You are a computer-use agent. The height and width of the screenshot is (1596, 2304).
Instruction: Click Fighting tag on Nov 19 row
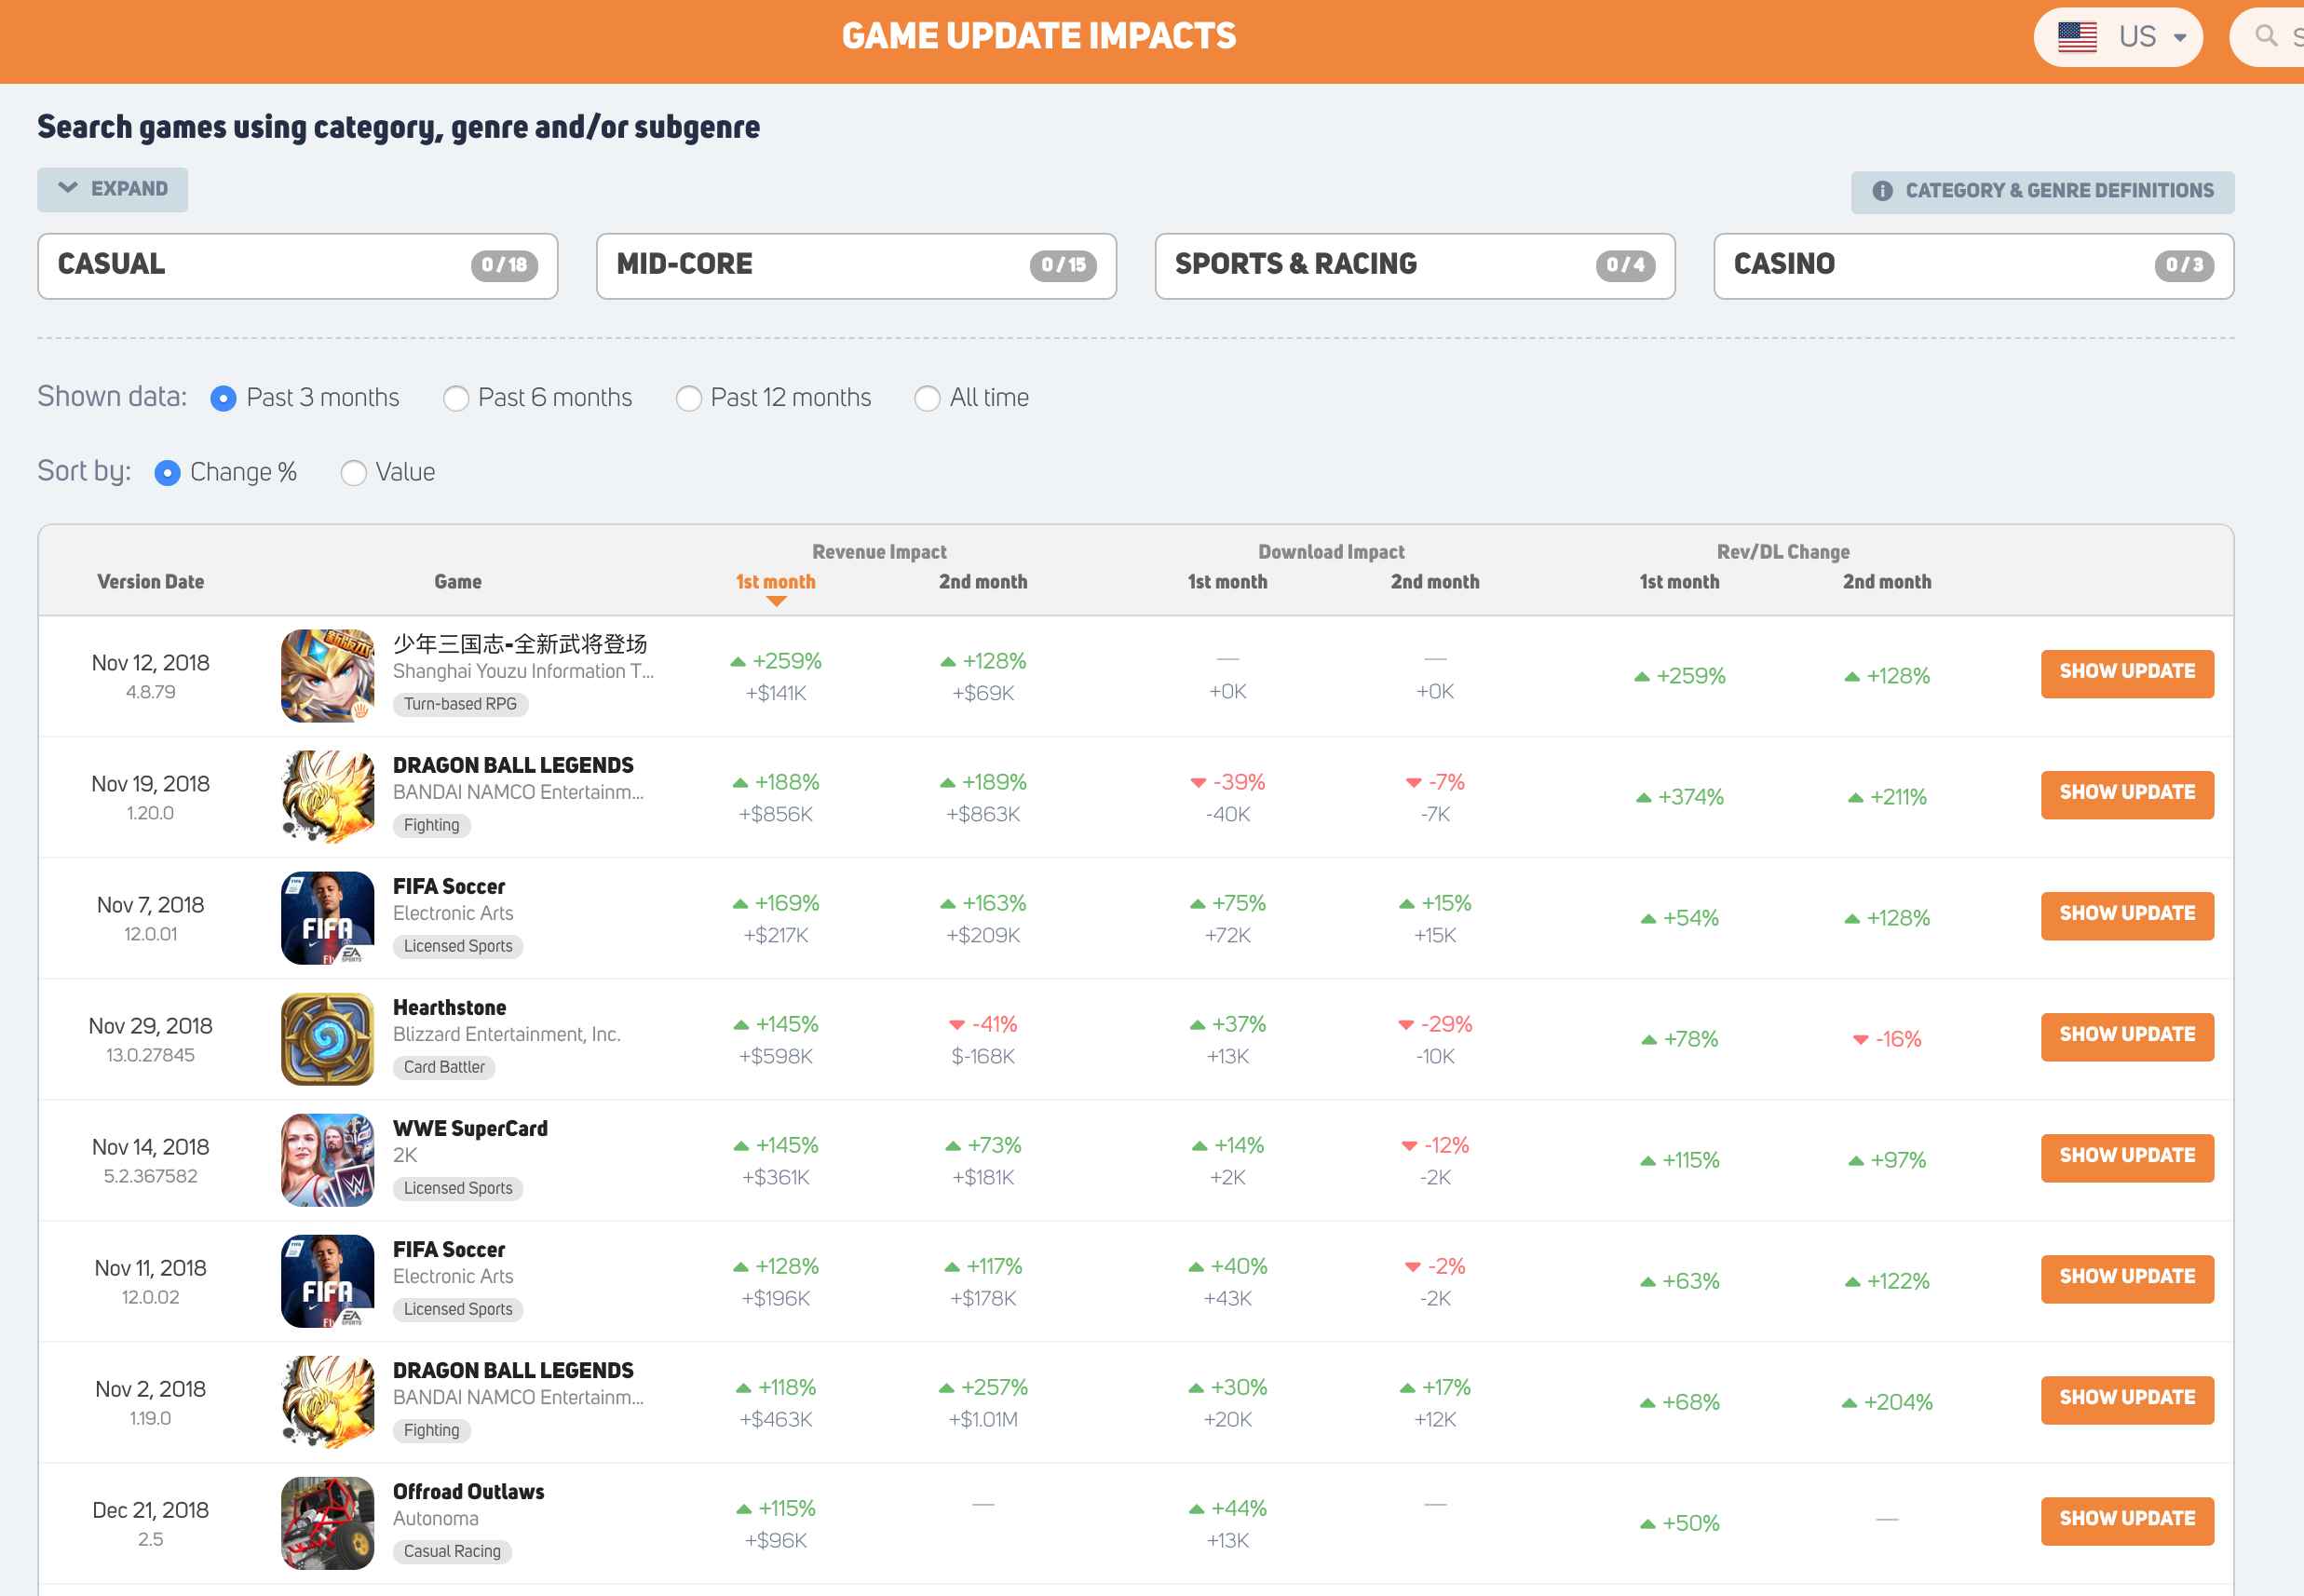pyautogui.click(x=432, y=826)
